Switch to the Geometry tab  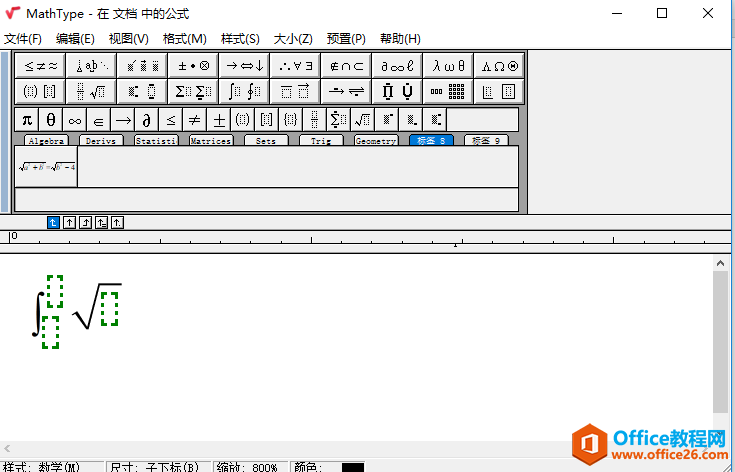point(376,140)
